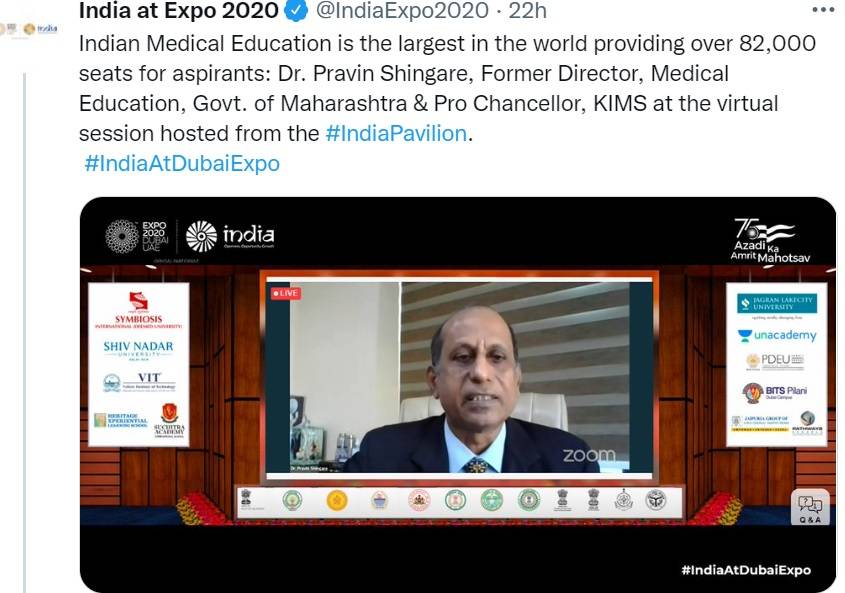Screen dimensions: 845x593
Task: Click the Q&A icon in video
Action: (810, 507)
